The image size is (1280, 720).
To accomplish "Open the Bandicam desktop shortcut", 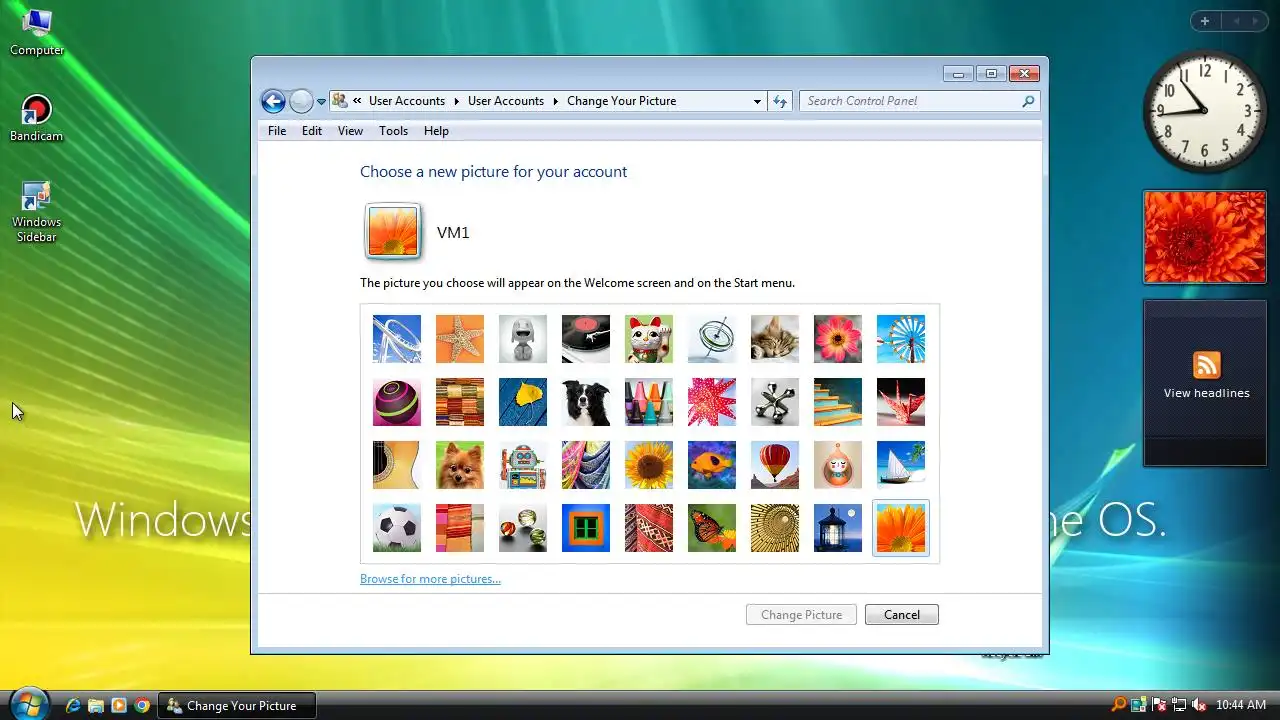I will coord(37,118).
